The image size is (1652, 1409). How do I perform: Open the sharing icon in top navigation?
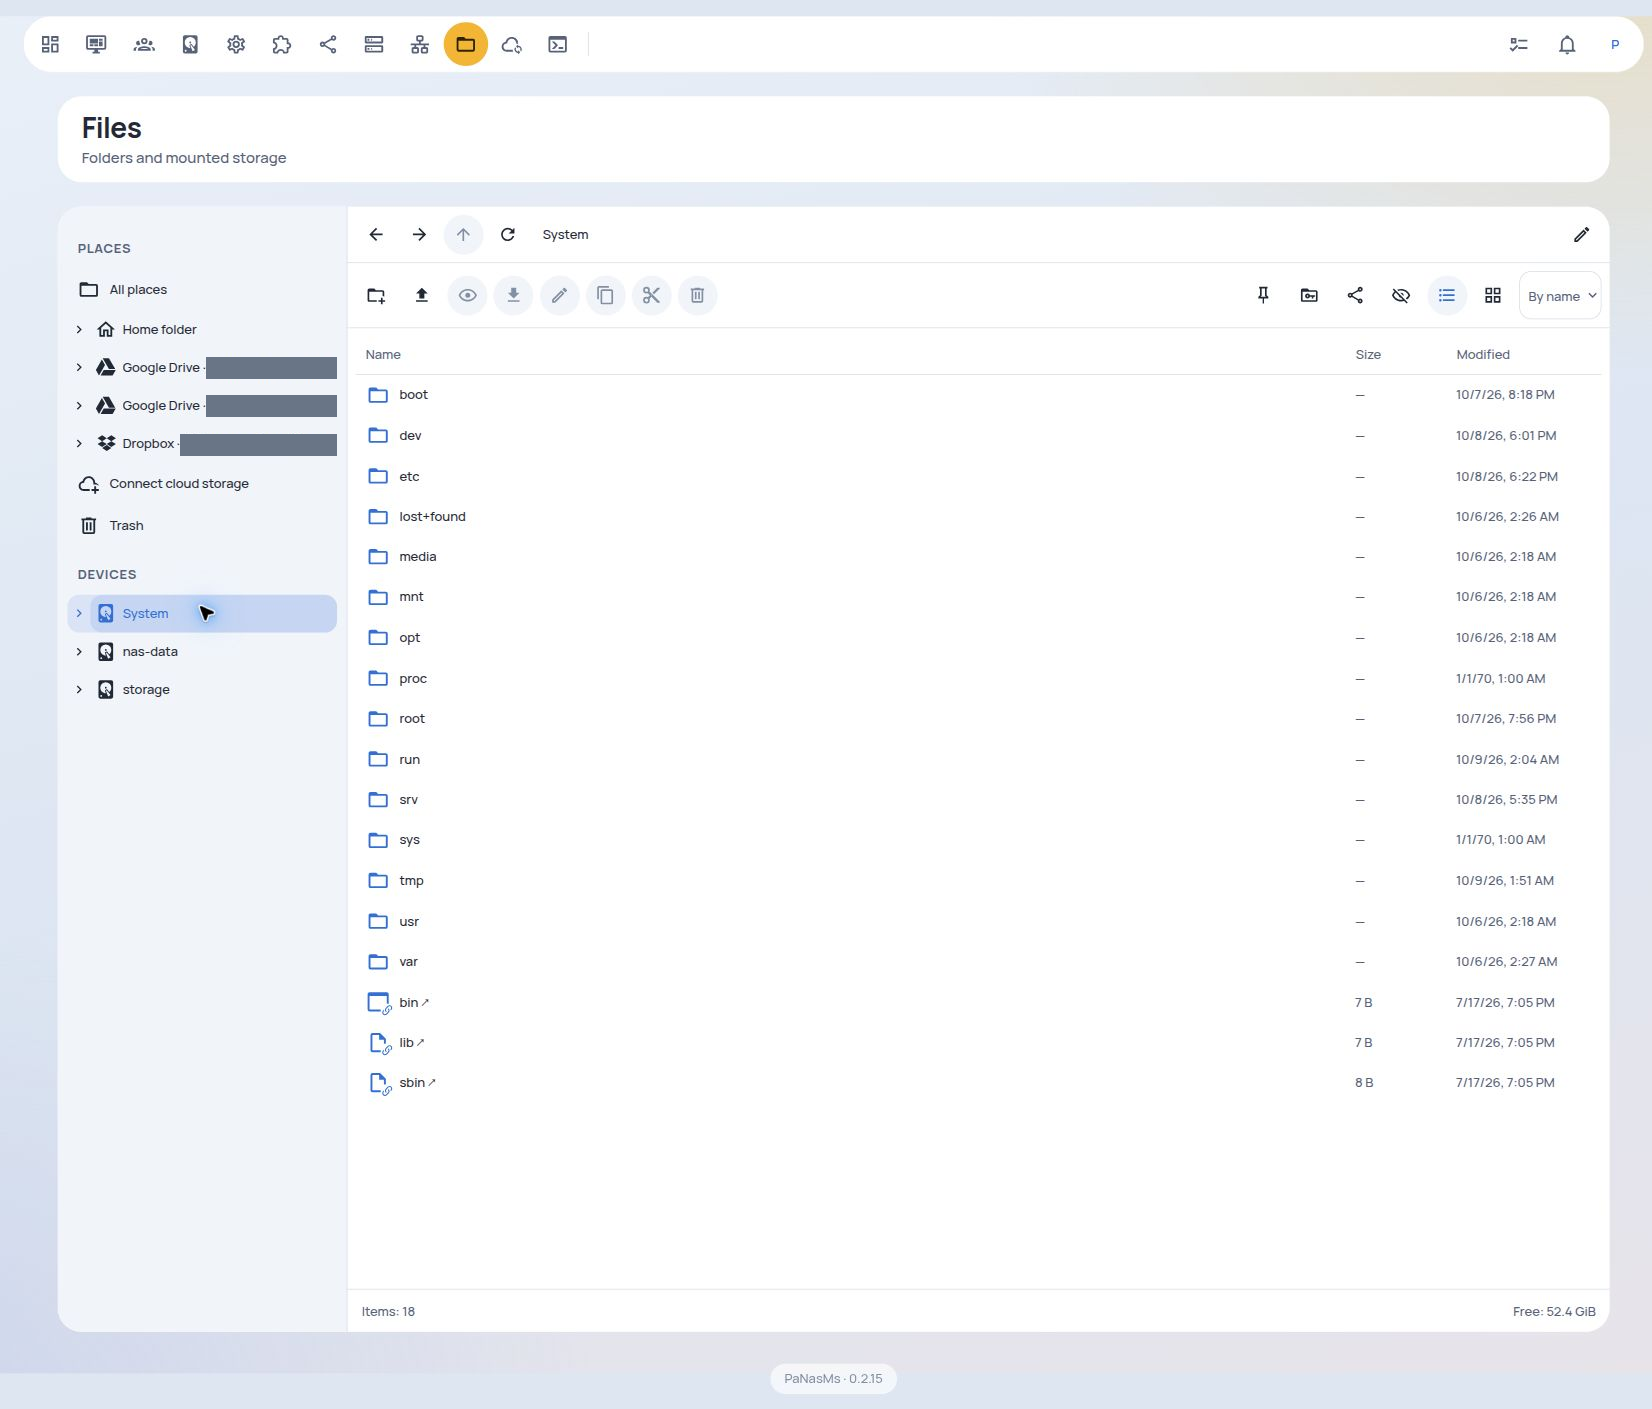(328, 44)
